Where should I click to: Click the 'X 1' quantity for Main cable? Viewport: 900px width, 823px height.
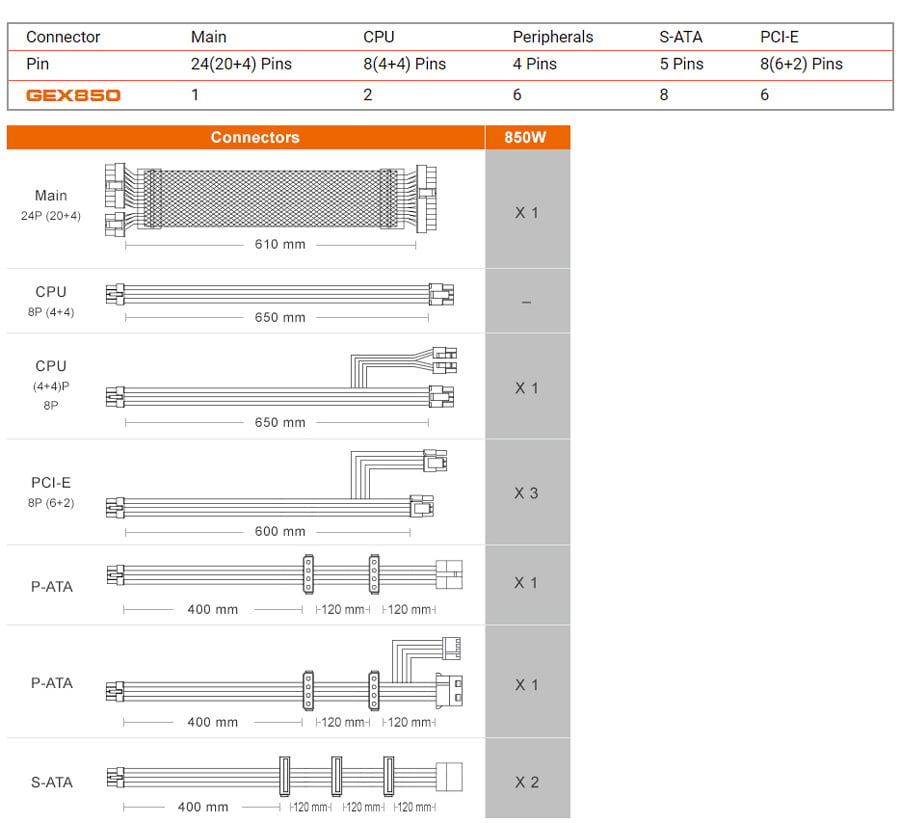[x=526, y=213]
